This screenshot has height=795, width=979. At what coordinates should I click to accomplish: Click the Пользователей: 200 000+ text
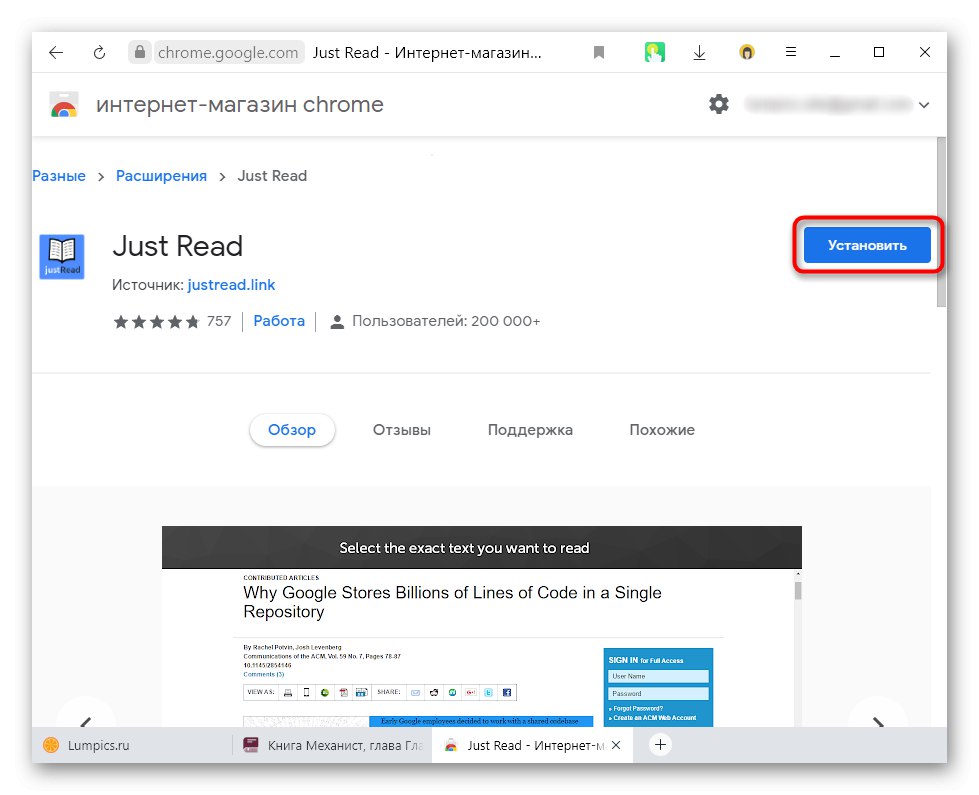pos(446,321)
